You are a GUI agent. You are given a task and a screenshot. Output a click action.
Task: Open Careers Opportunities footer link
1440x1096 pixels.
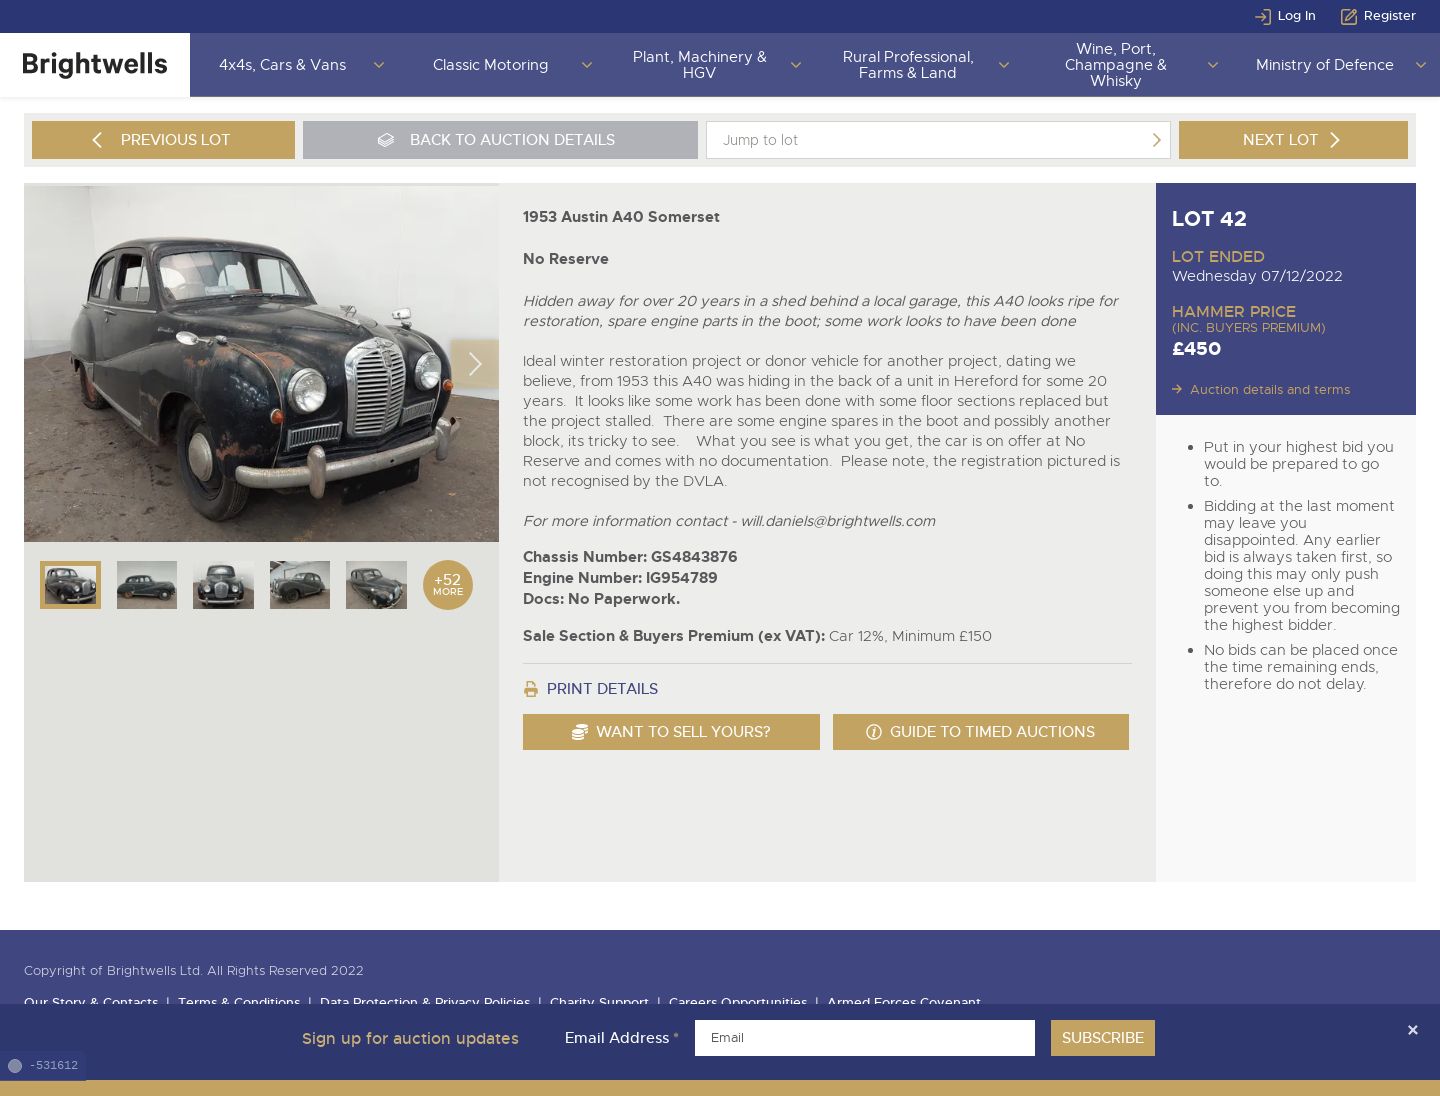coord(738,1002)
